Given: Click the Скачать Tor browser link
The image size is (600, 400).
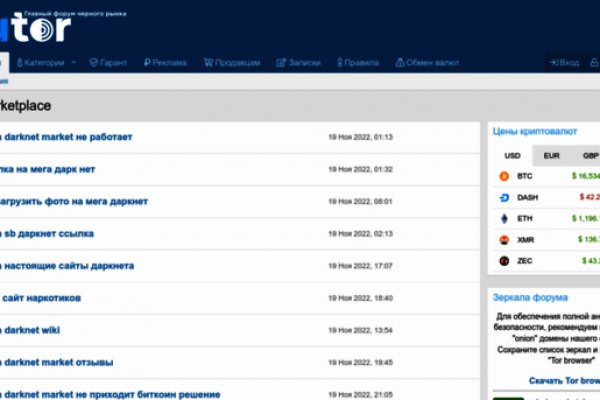Looking at the screenshot, I should pos(563,380).
